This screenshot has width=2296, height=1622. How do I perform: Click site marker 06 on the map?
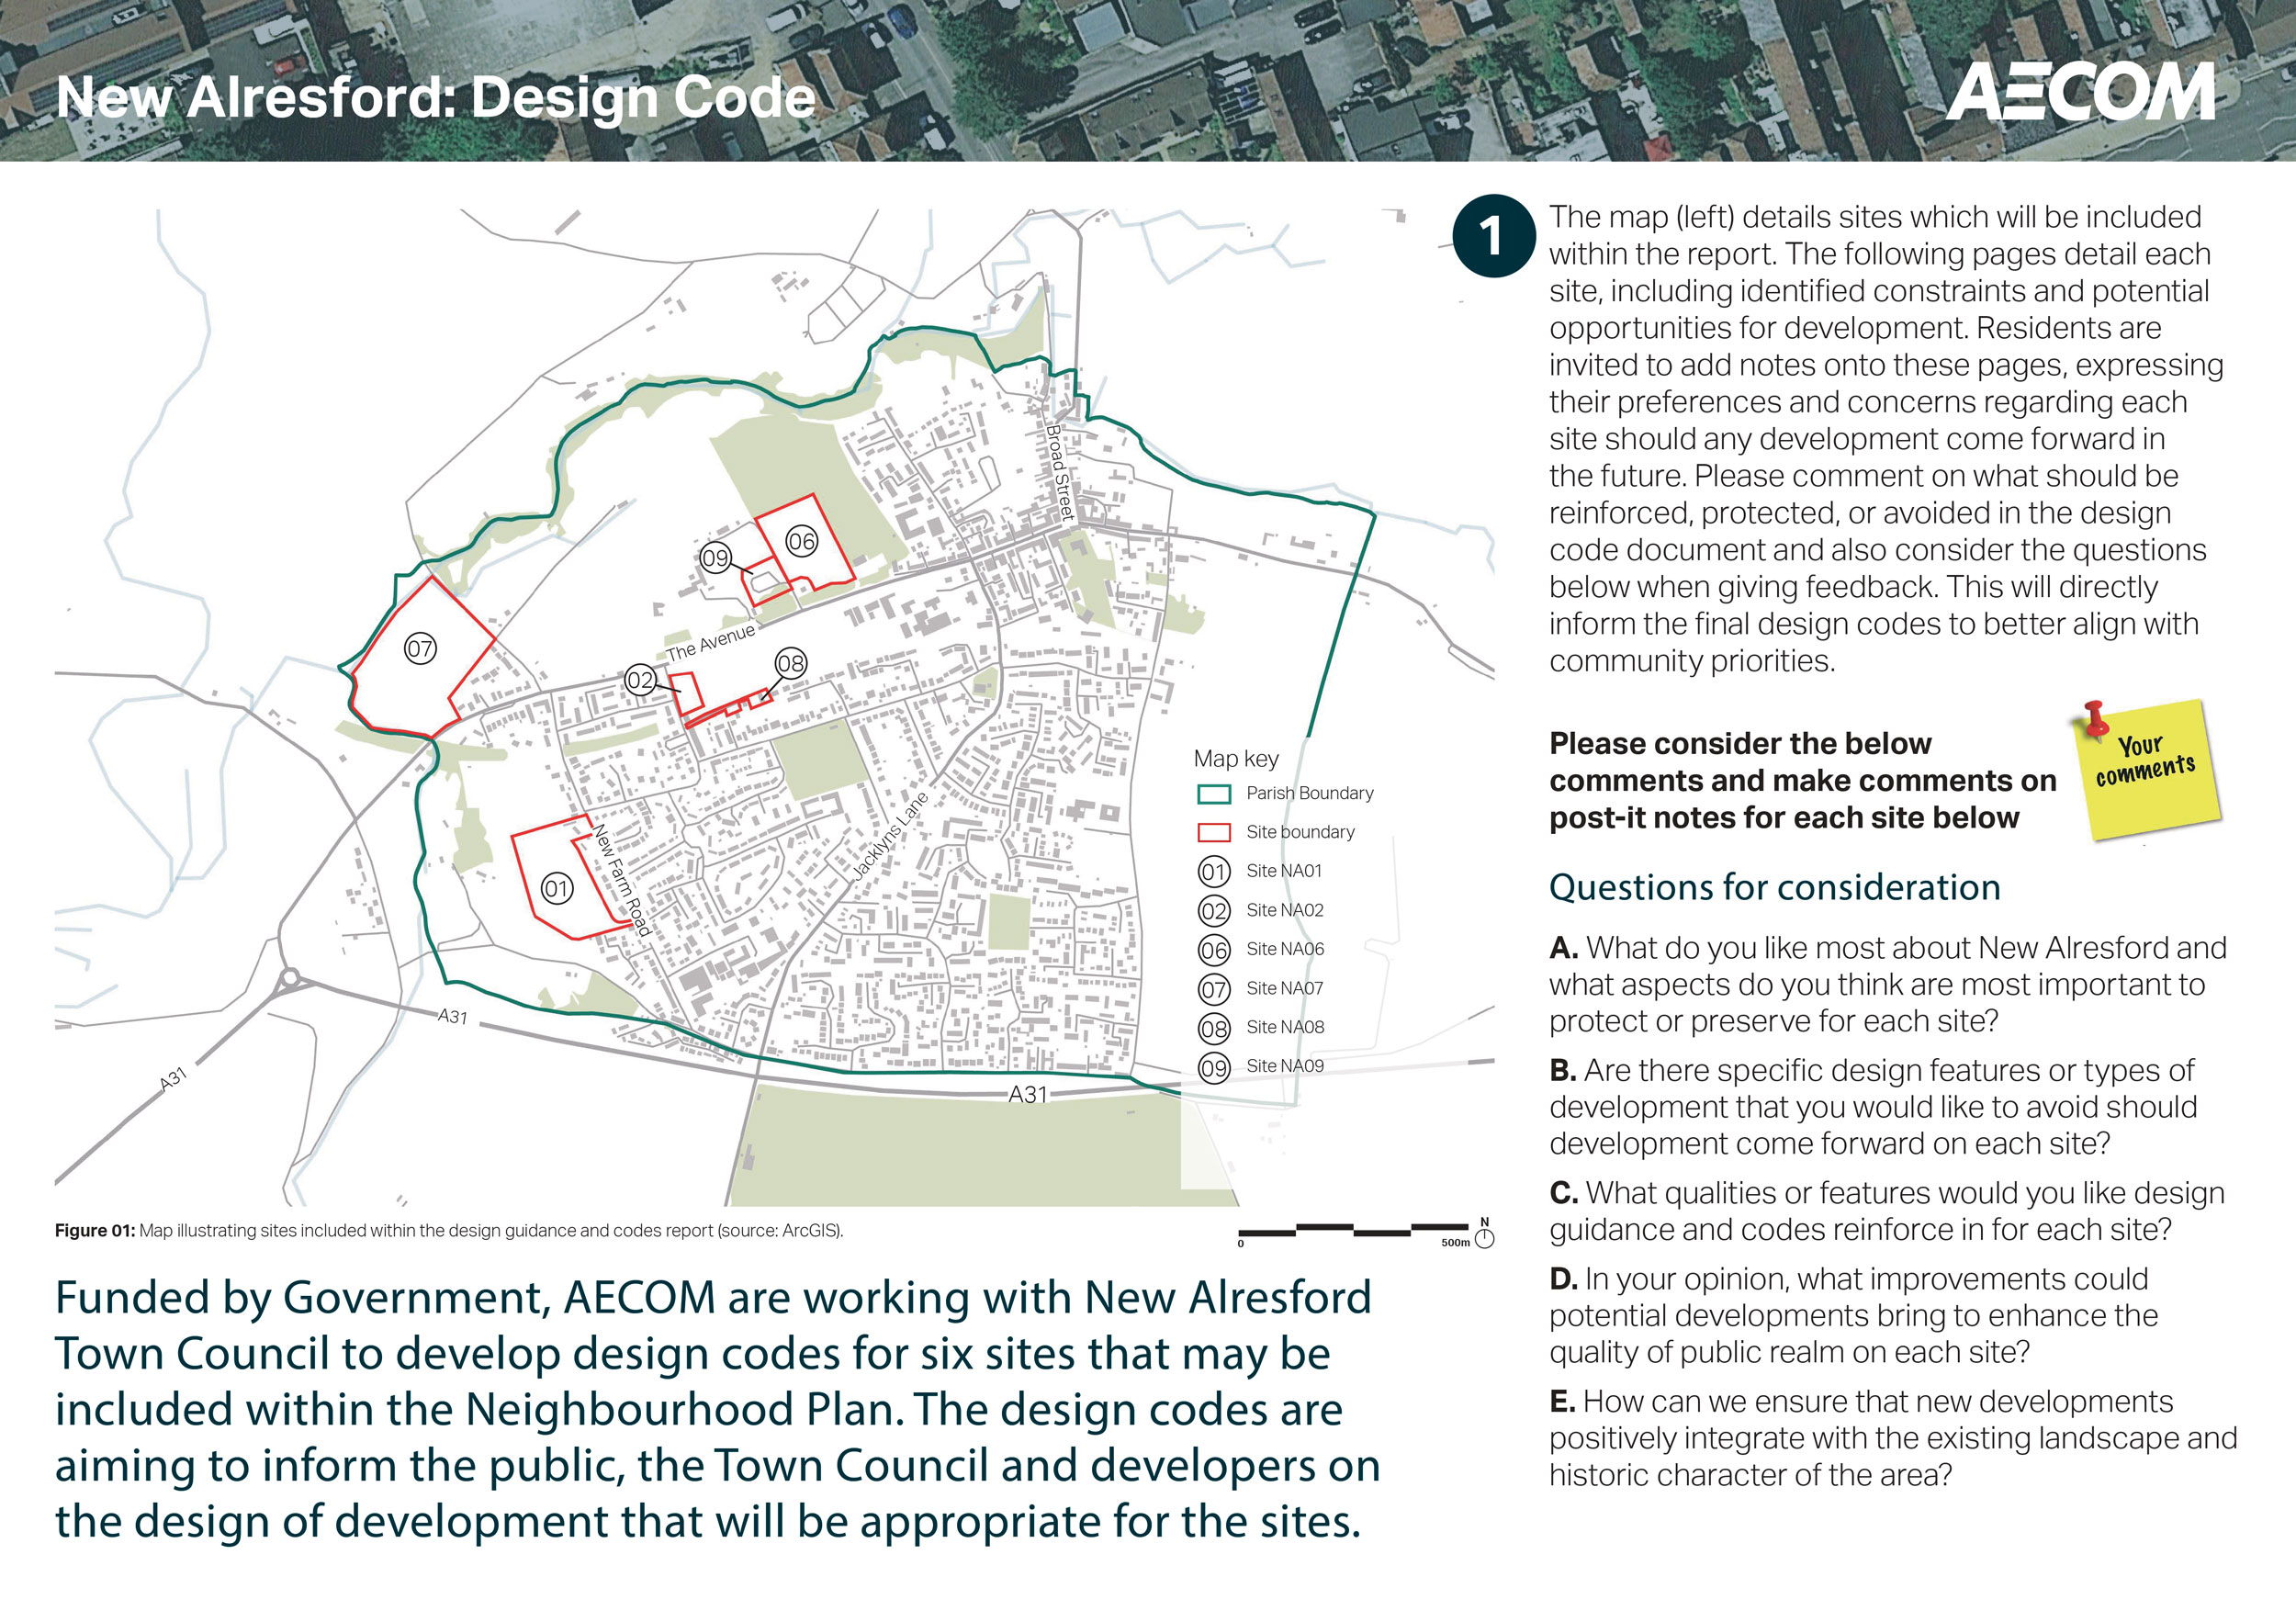pos(801,541)
